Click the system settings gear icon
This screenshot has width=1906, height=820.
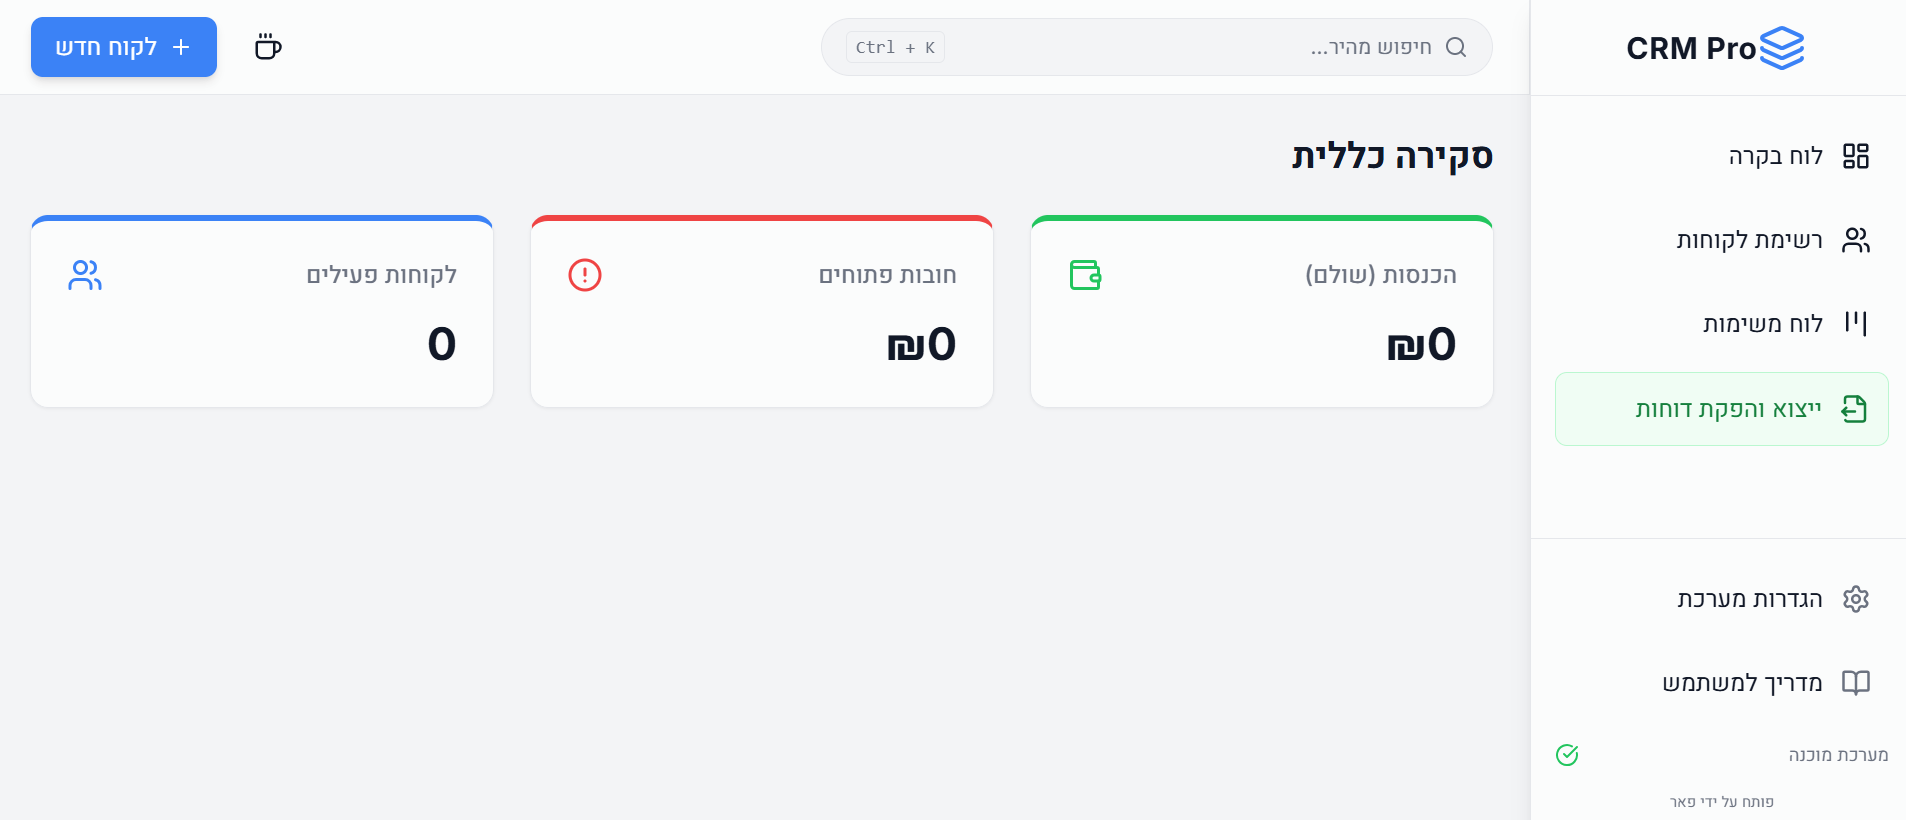coord(1856,599)
